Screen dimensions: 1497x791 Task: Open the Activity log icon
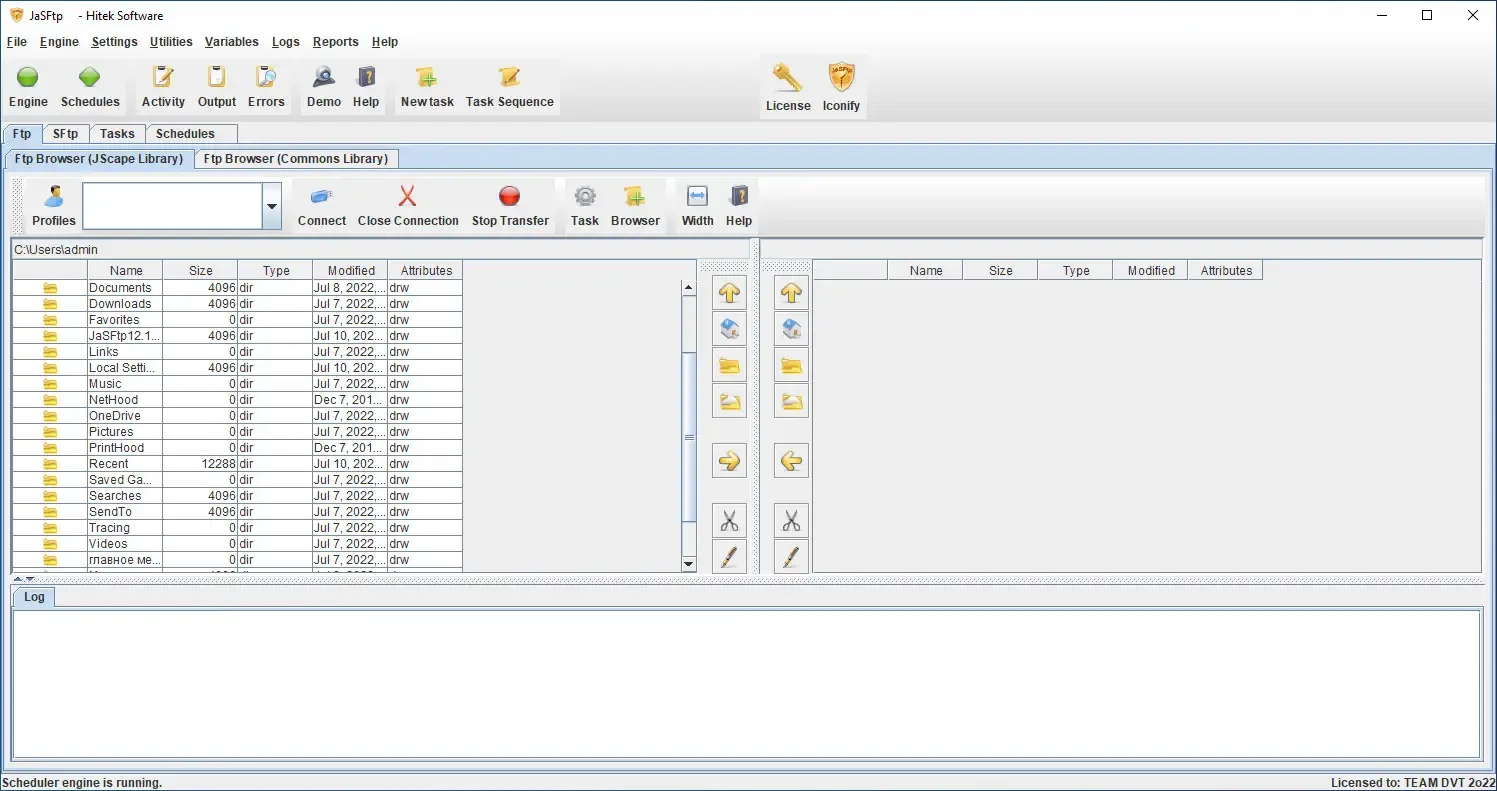pyautogui.click(x=163, y=77)
